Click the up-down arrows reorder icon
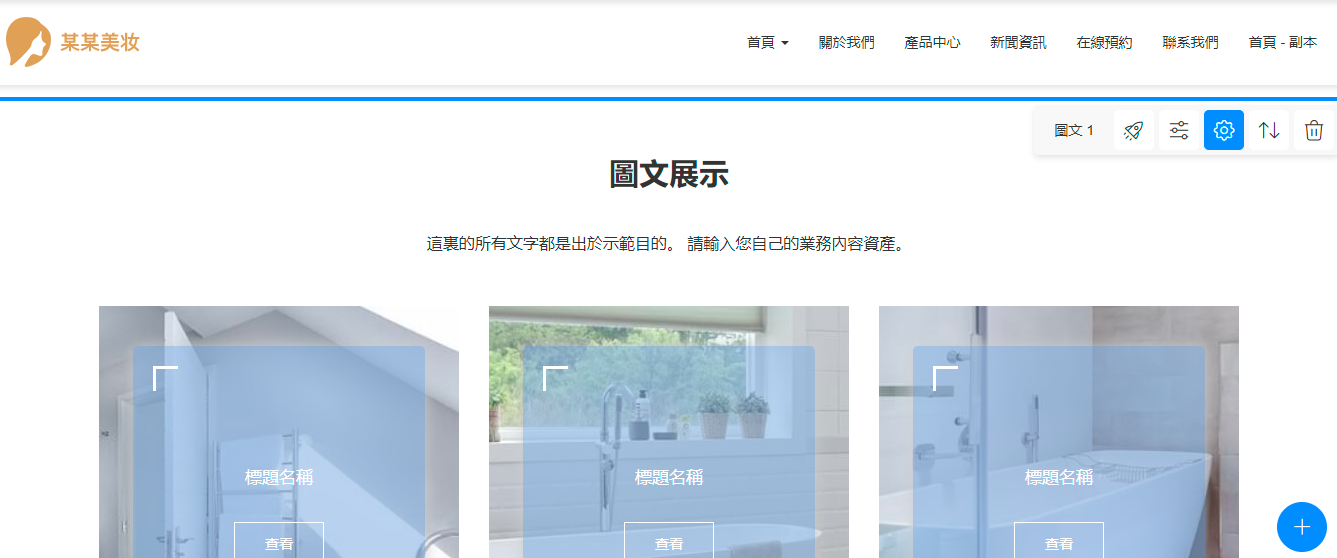Image resolution: width=1337 pixels, height=558 pixels. click(1269, 130)
